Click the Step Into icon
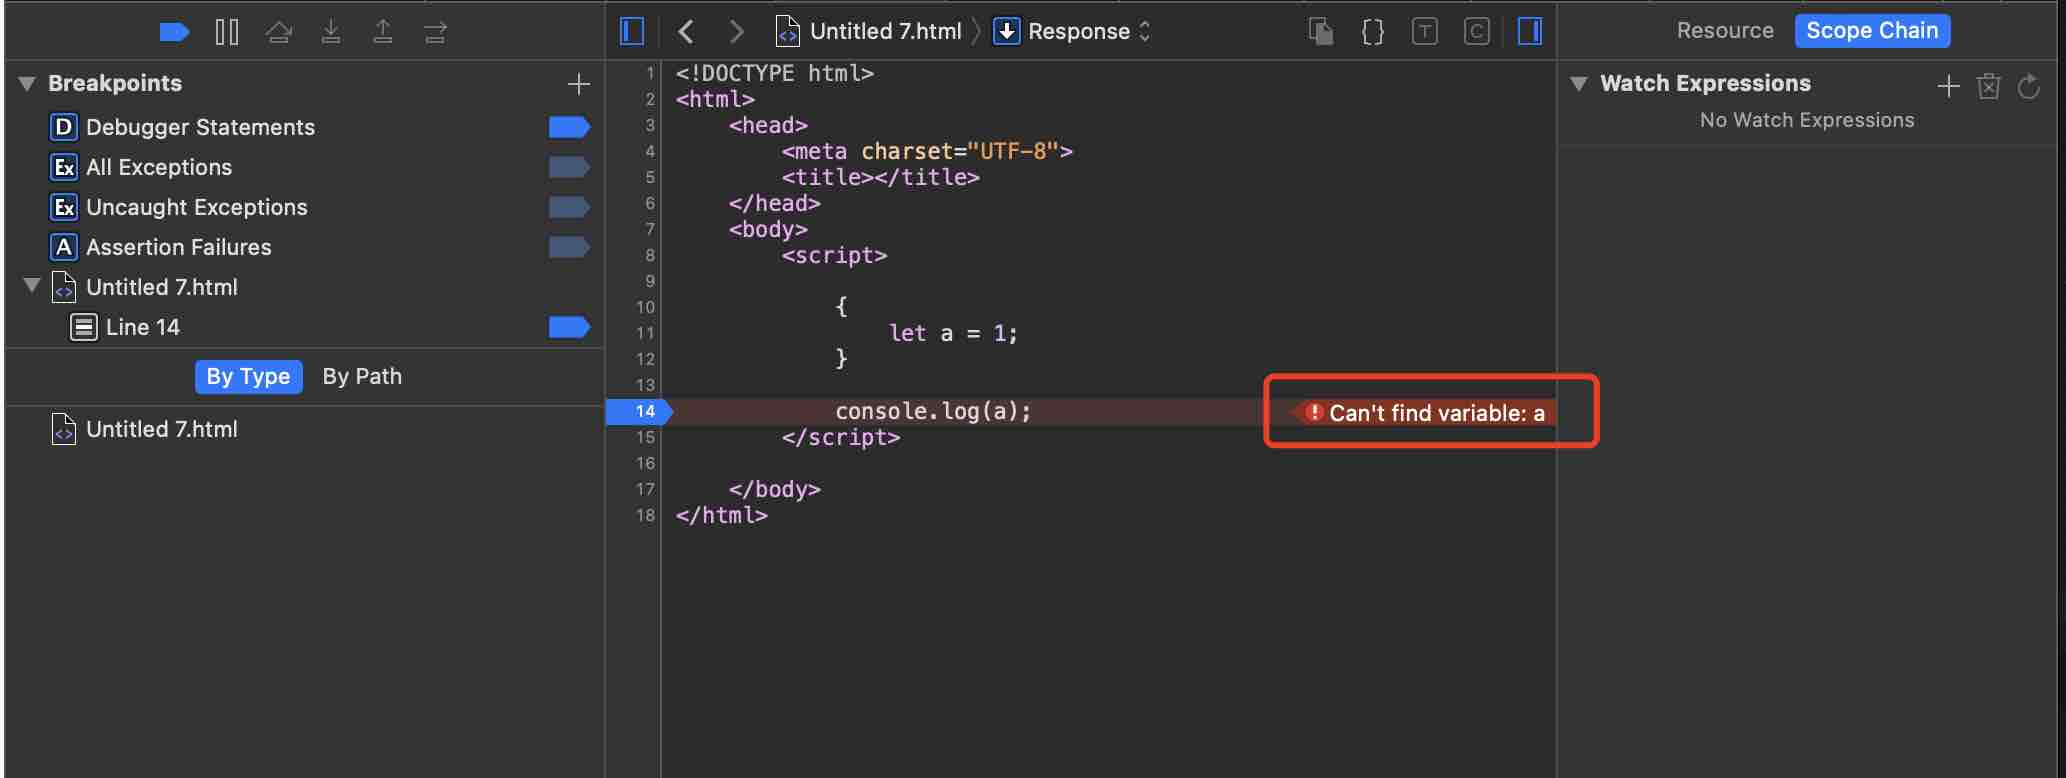Image resolution: width=2066 pixels, height=778 pixels. (x=331, y=33)
